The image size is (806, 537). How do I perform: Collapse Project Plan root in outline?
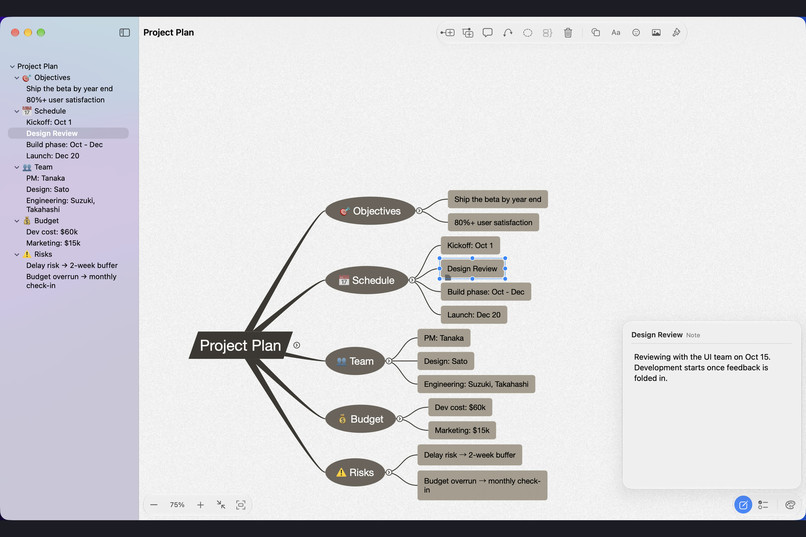pos(12,66)
